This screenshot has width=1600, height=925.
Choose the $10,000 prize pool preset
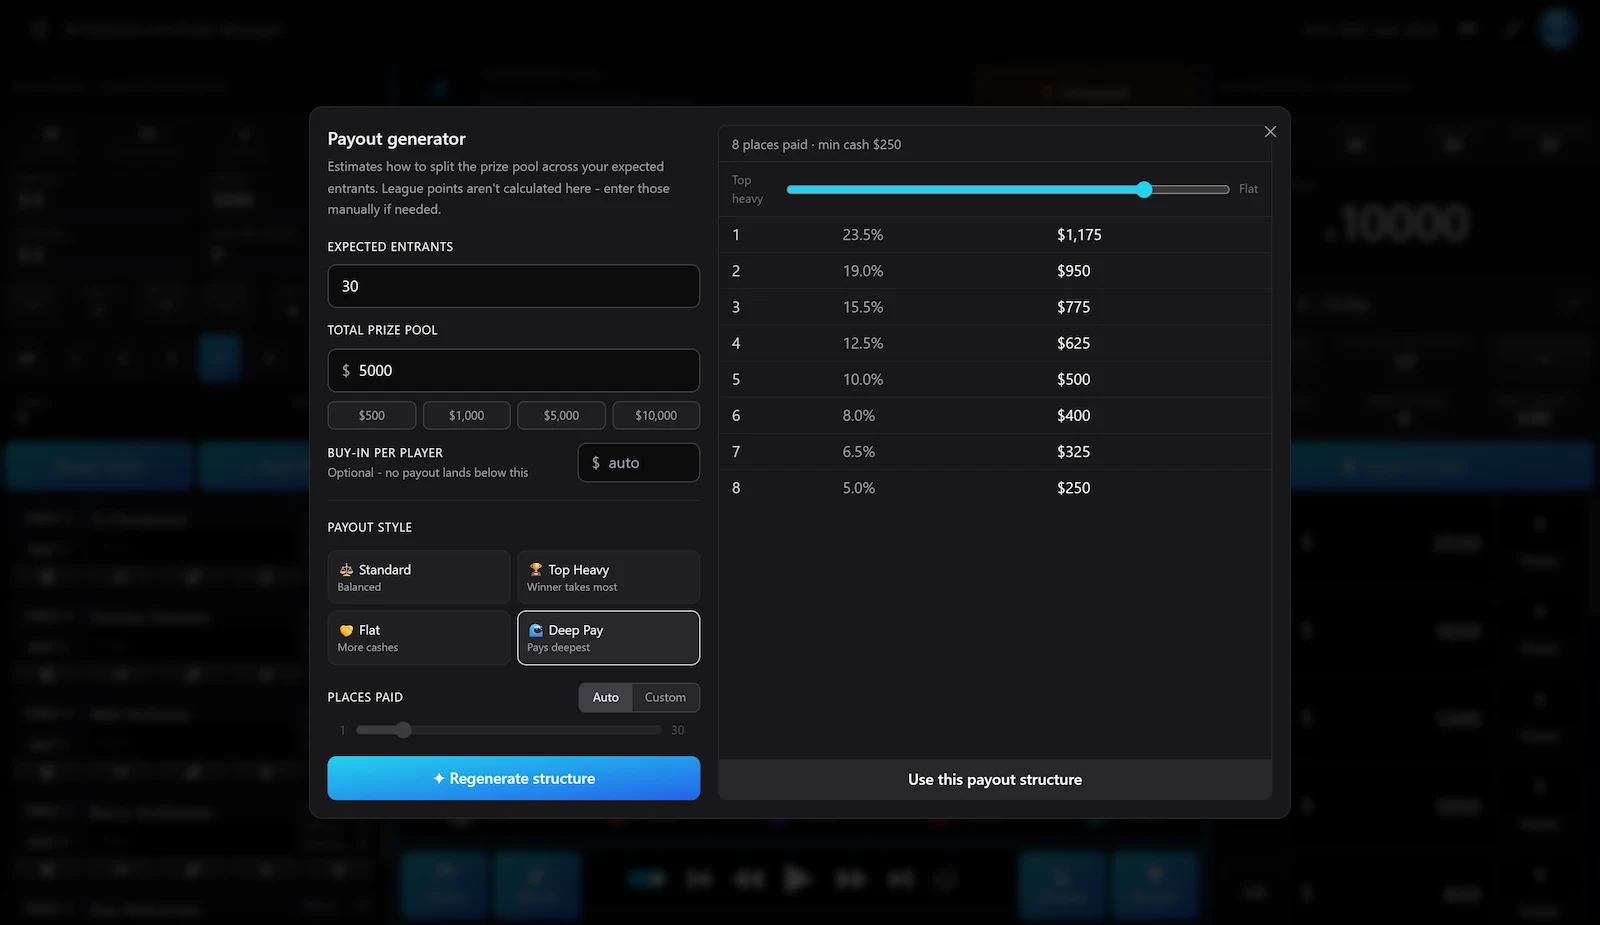coord(656,415)
